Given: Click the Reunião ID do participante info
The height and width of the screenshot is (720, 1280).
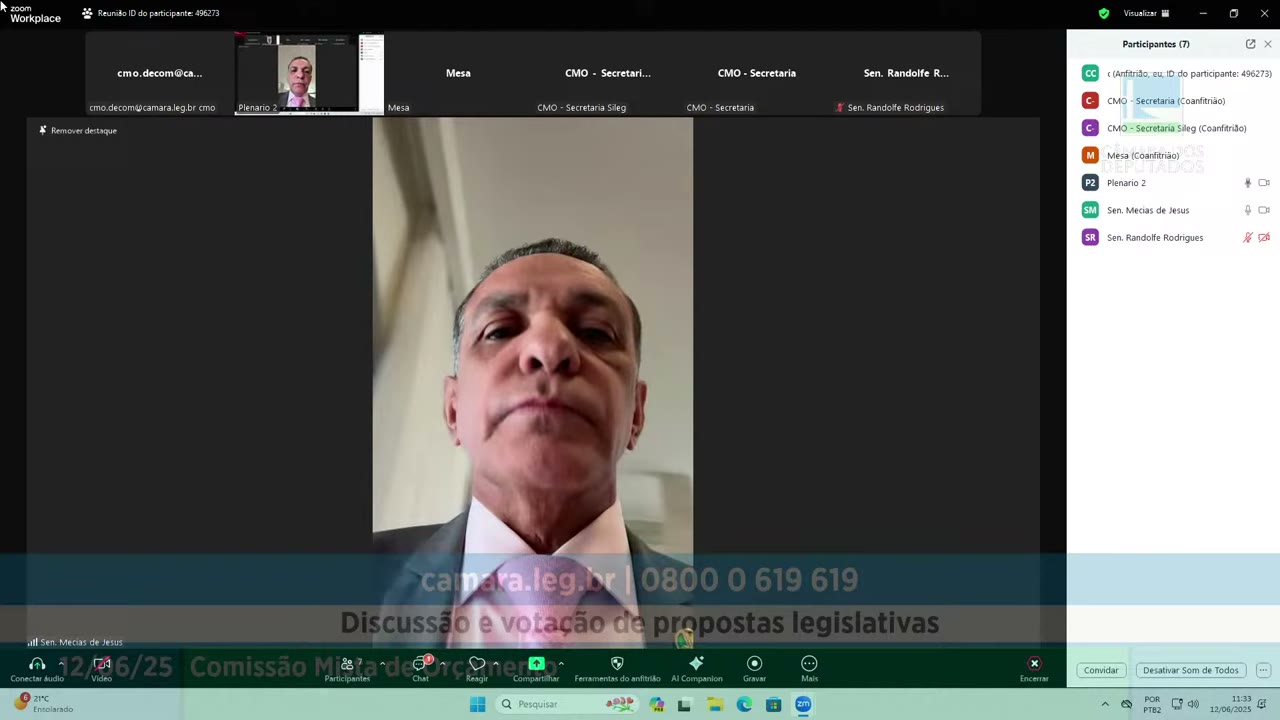Looking at the screenshot, I should click(x=151, y=13).
